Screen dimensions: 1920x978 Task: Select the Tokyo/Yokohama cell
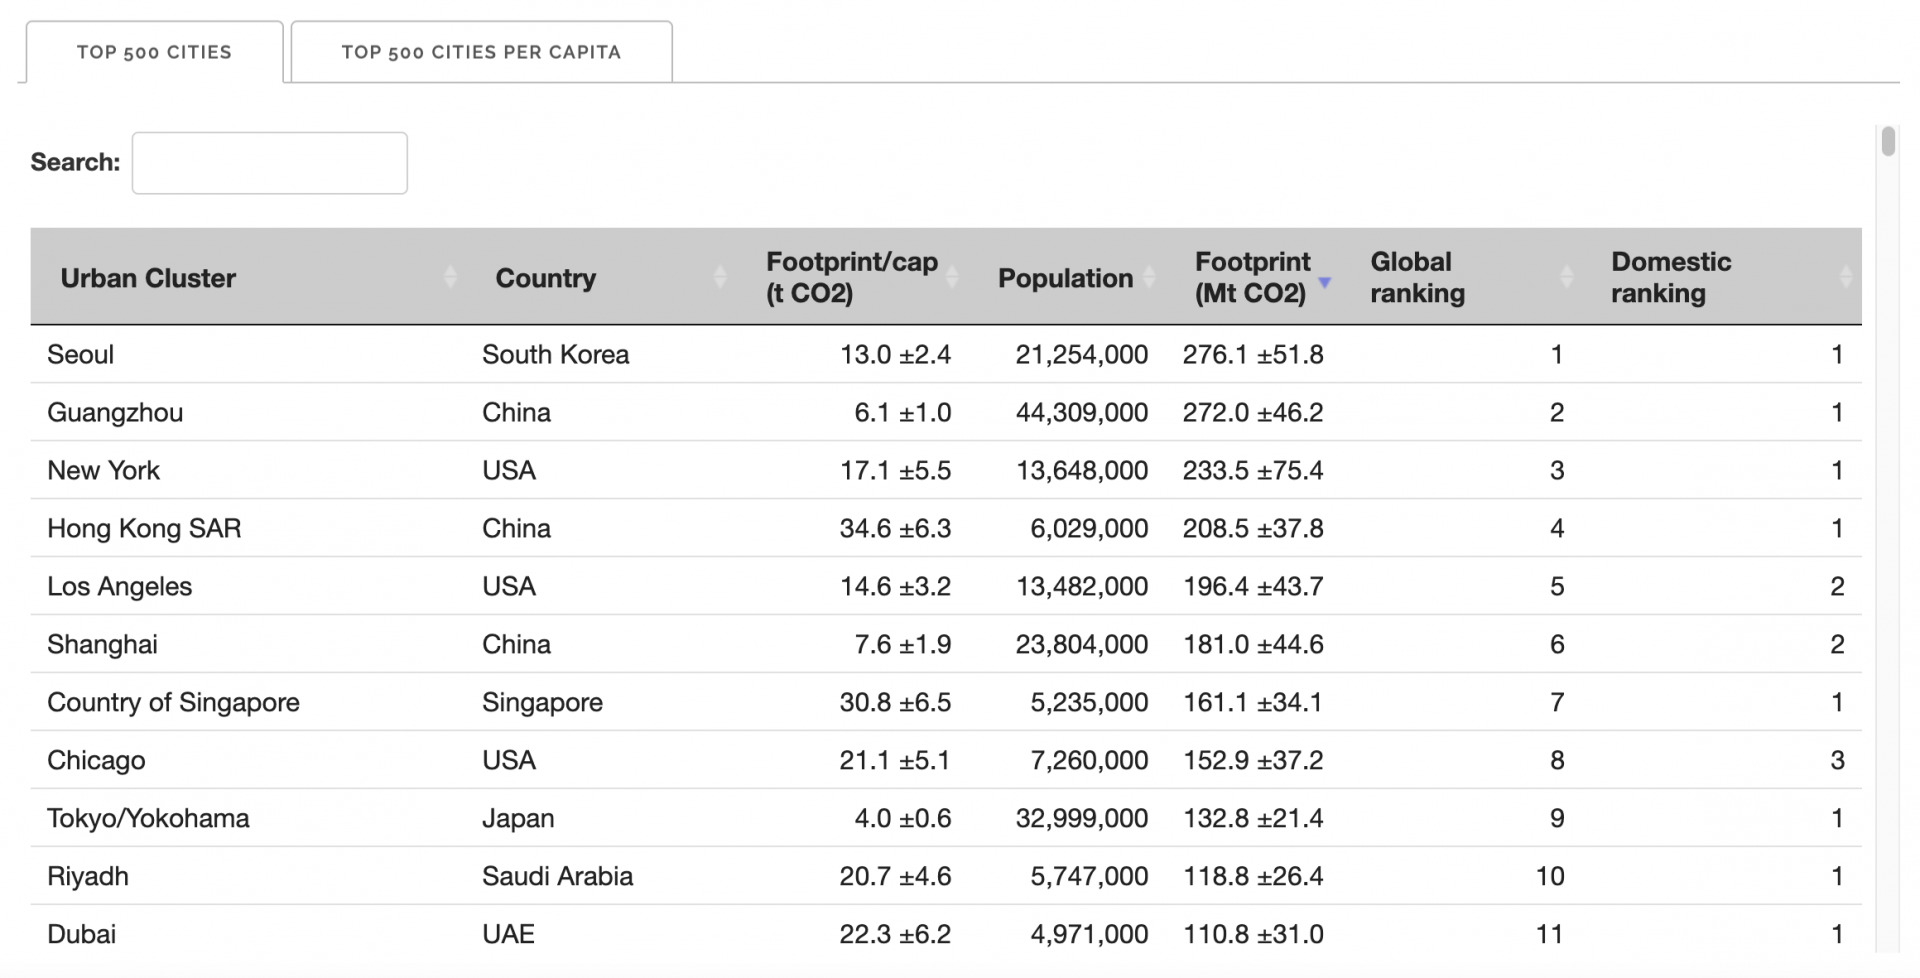(x=148, y=818)
